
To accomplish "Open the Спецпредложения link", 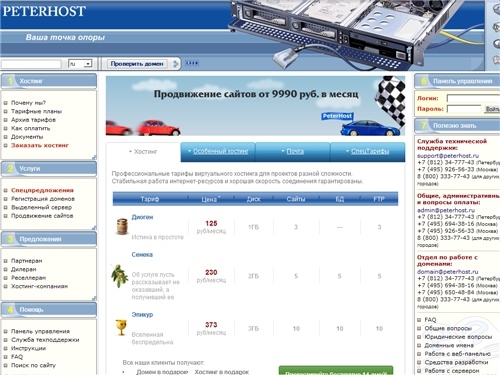I will tap(42, 190).
